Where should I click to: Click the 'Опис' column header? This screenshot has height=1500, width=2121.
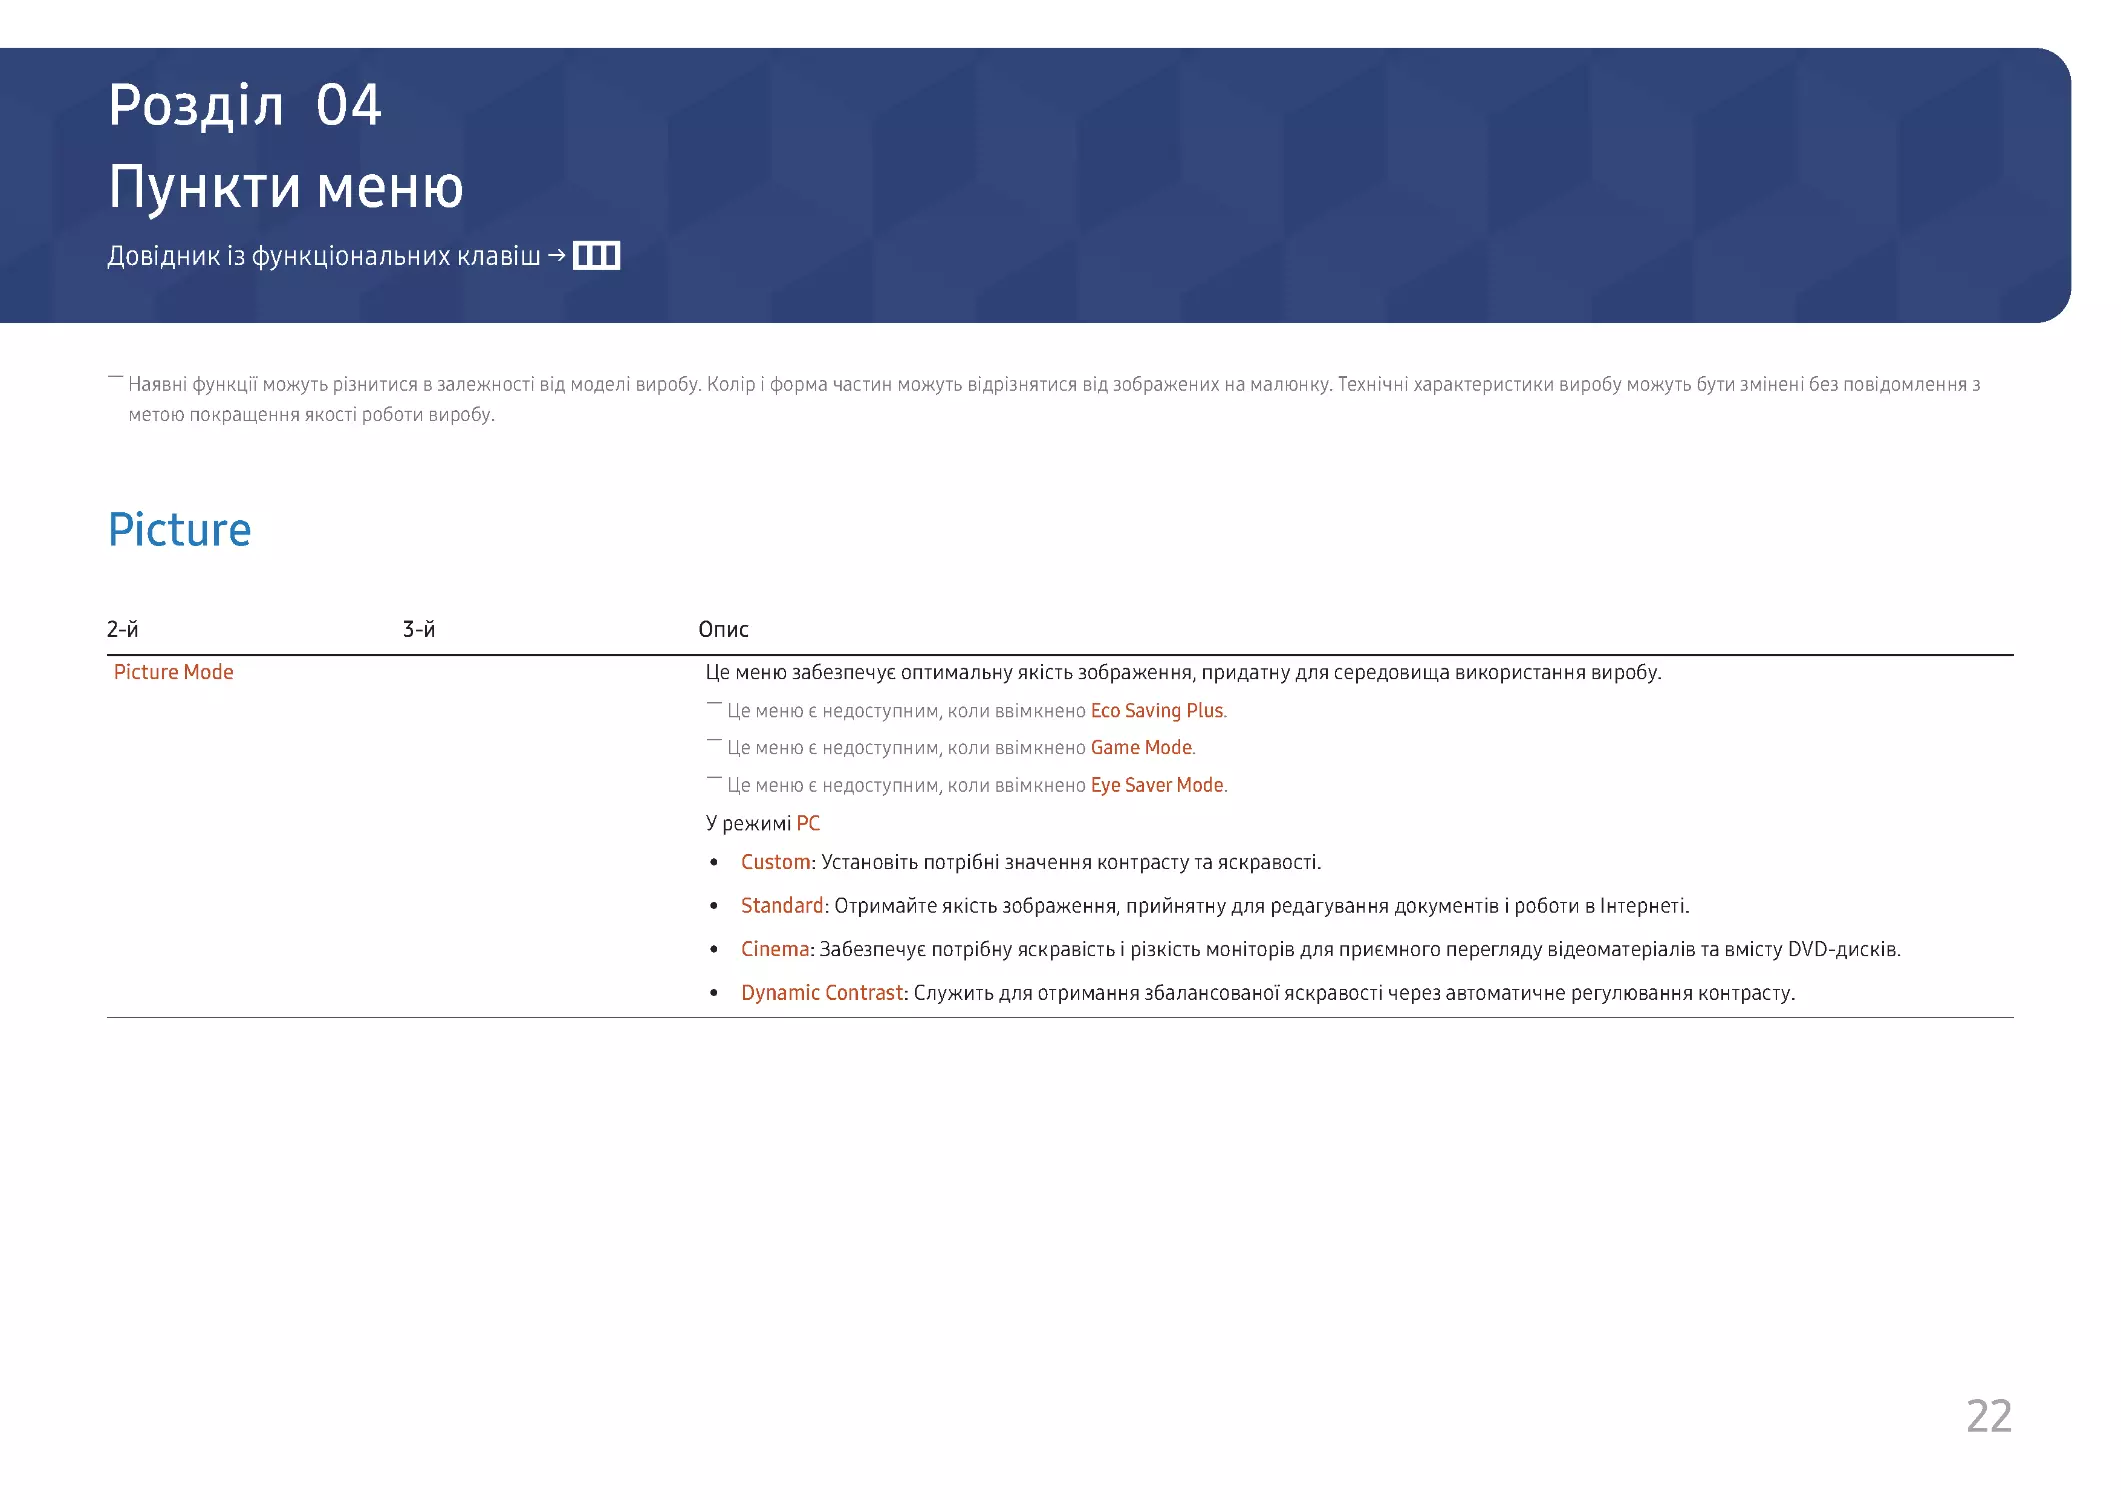coord(723,629)
